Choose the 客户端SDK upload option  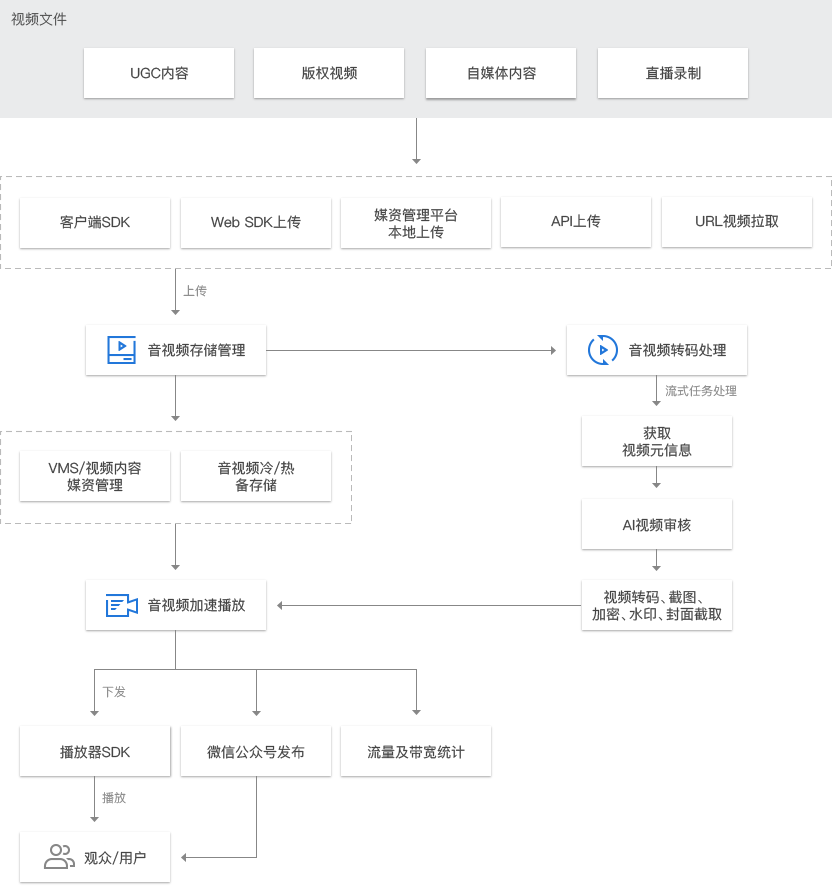point(95,222)
